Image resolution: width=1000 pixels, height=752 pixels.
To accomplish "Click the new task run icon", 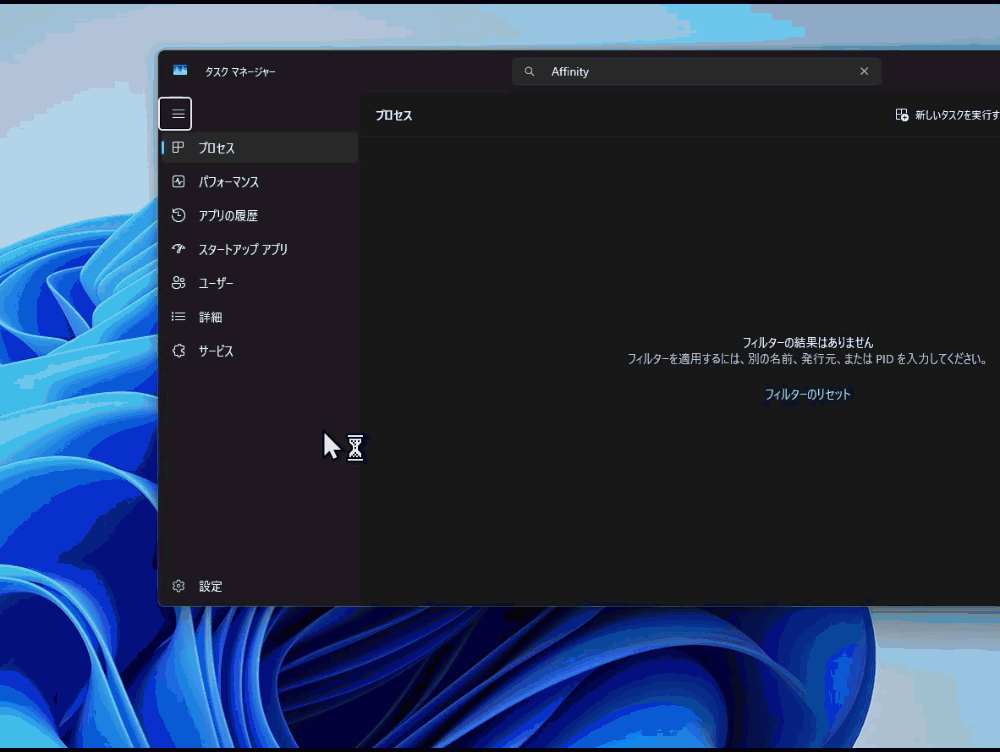I will coord(902,115).
